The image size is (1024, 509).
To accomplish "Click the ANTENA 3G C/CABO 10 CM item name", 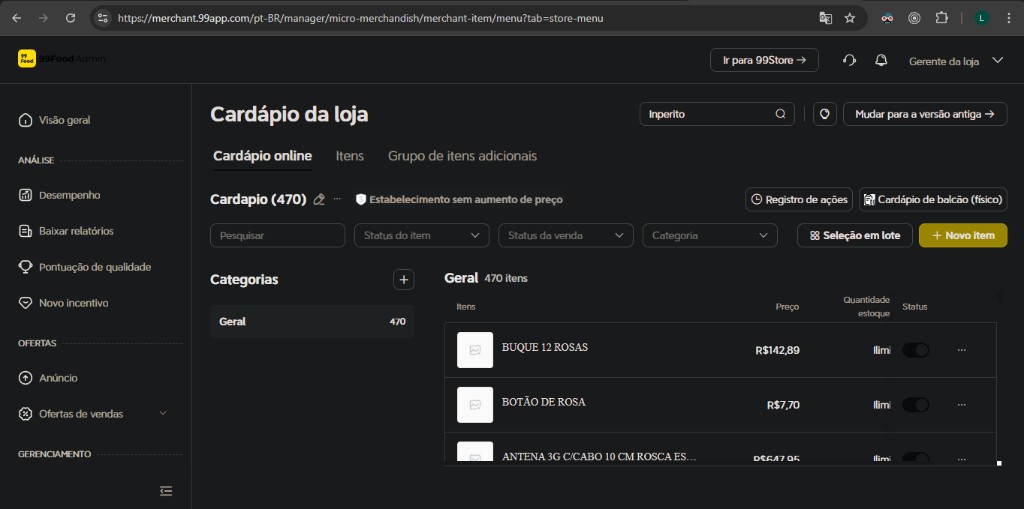I will coord(599,457).
